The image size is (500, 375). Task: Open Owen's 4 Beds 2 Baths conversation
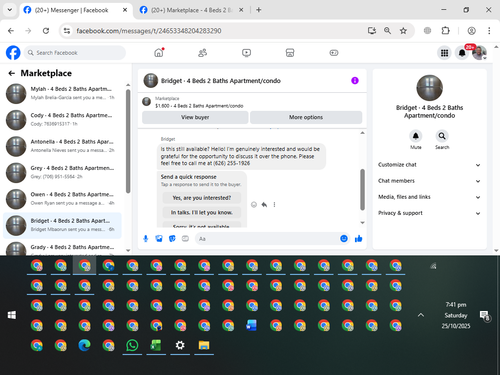(62, 199)
